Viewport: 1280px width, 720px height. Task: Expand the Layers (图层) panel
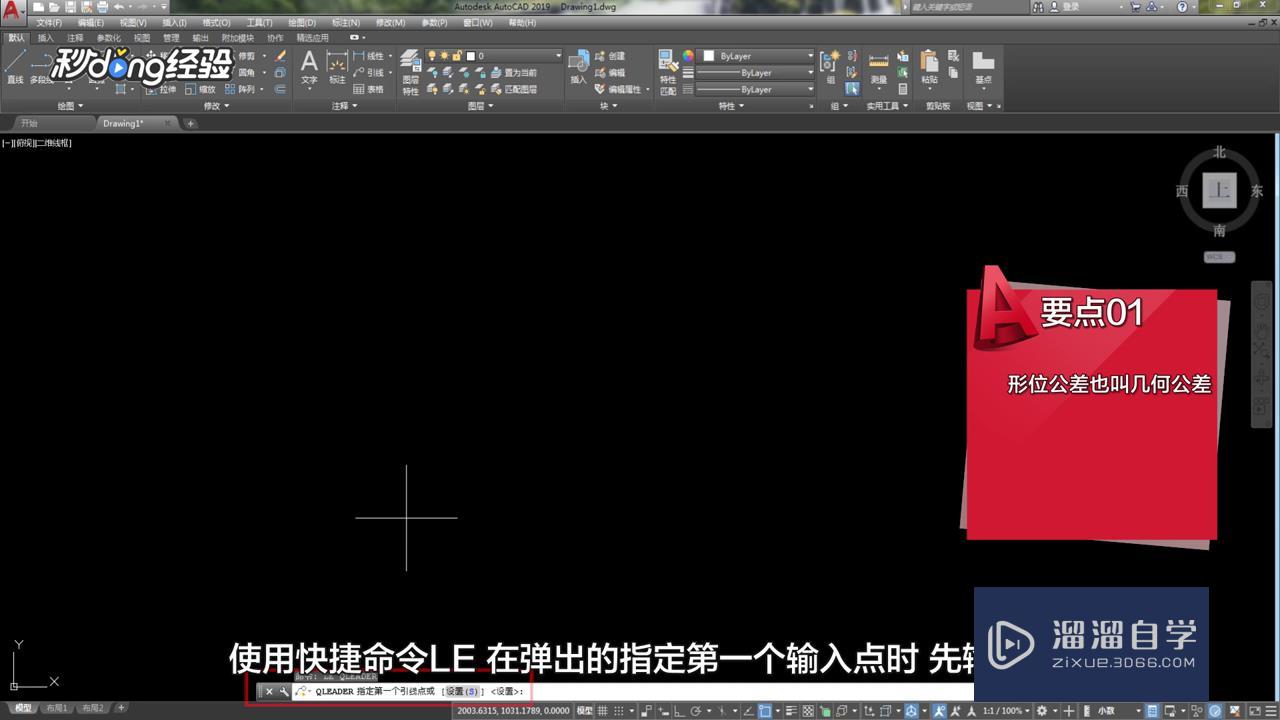[x=481, y=105]
